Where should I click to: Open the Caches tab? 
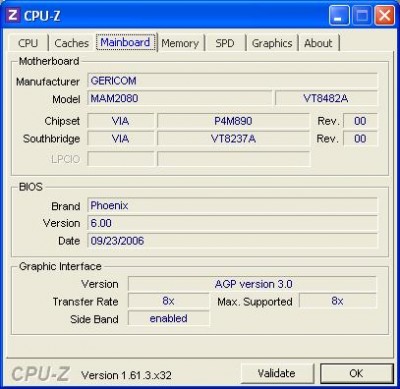coord(71,43)
